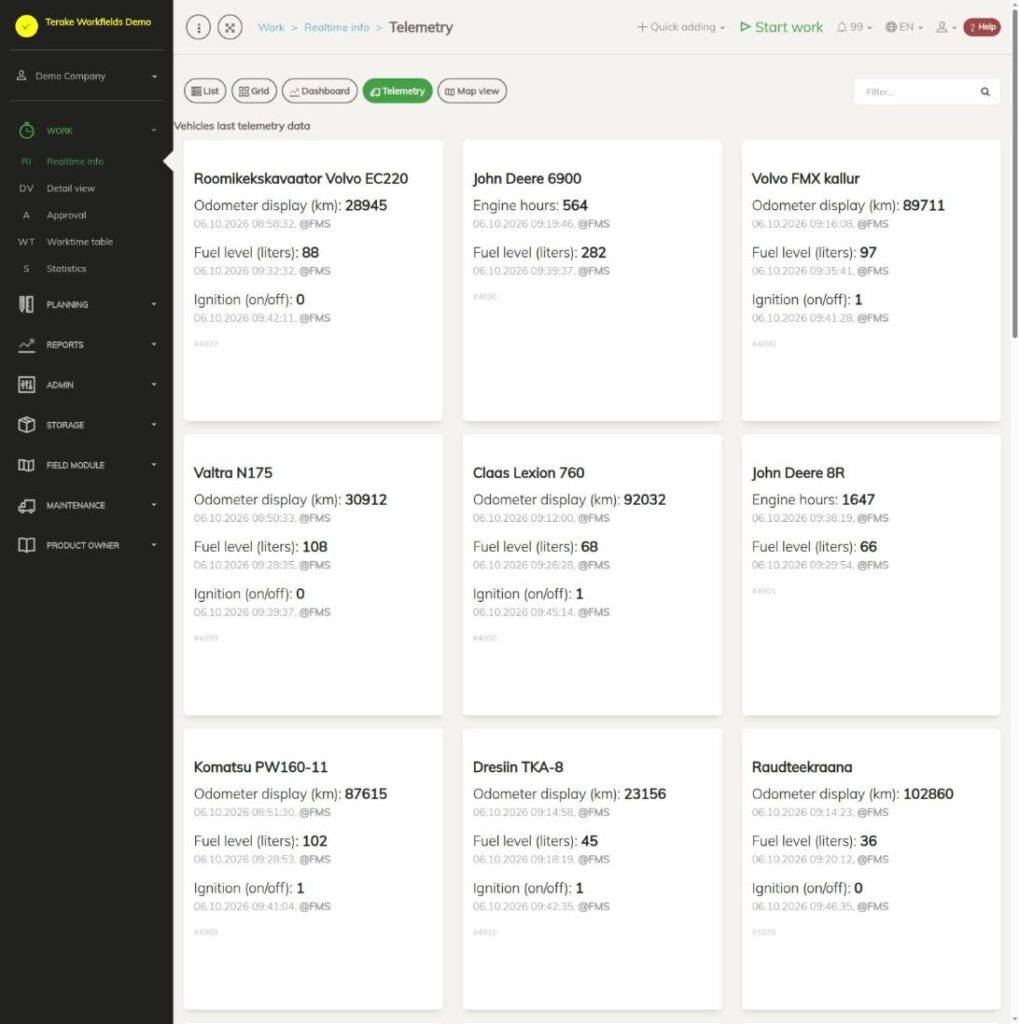Expand the Storage menu arrow
The width and height of the screenshot is (1019, 1024).
click(x=154, y=425)
